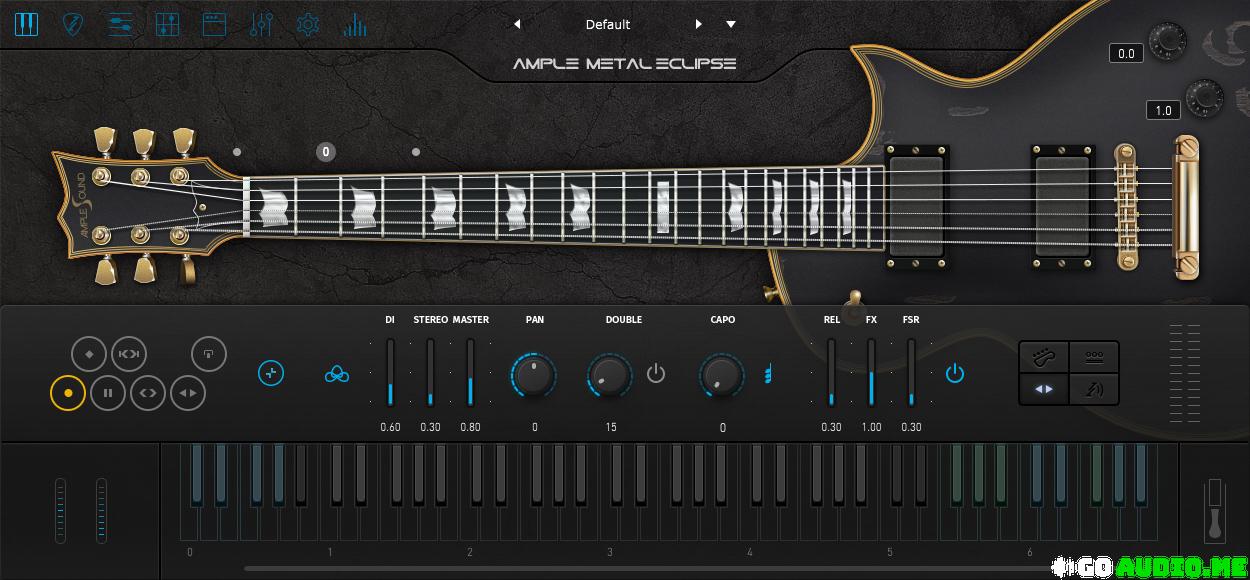
Task: Set the FSR slider
Action: tap(911, 372)
